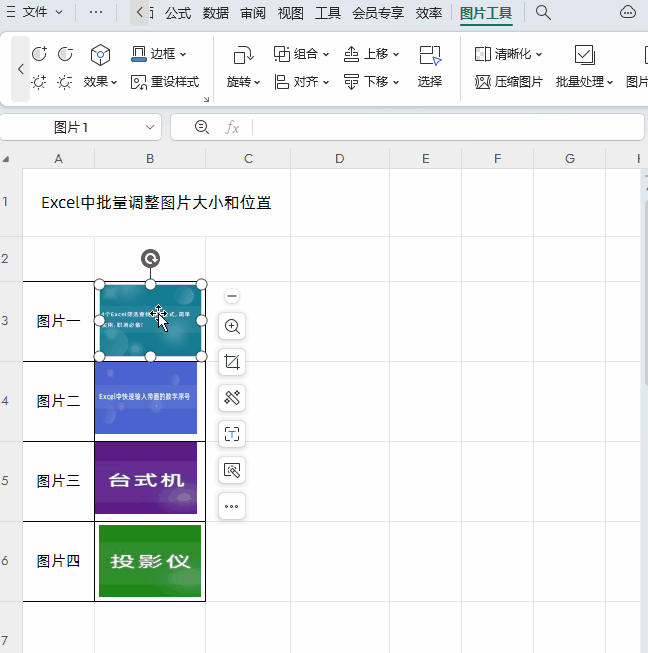Image resolution: width=648 pixels, height=653 pixels.
Task: Click cell containing 图片四
Action: (x=59, y=561)
